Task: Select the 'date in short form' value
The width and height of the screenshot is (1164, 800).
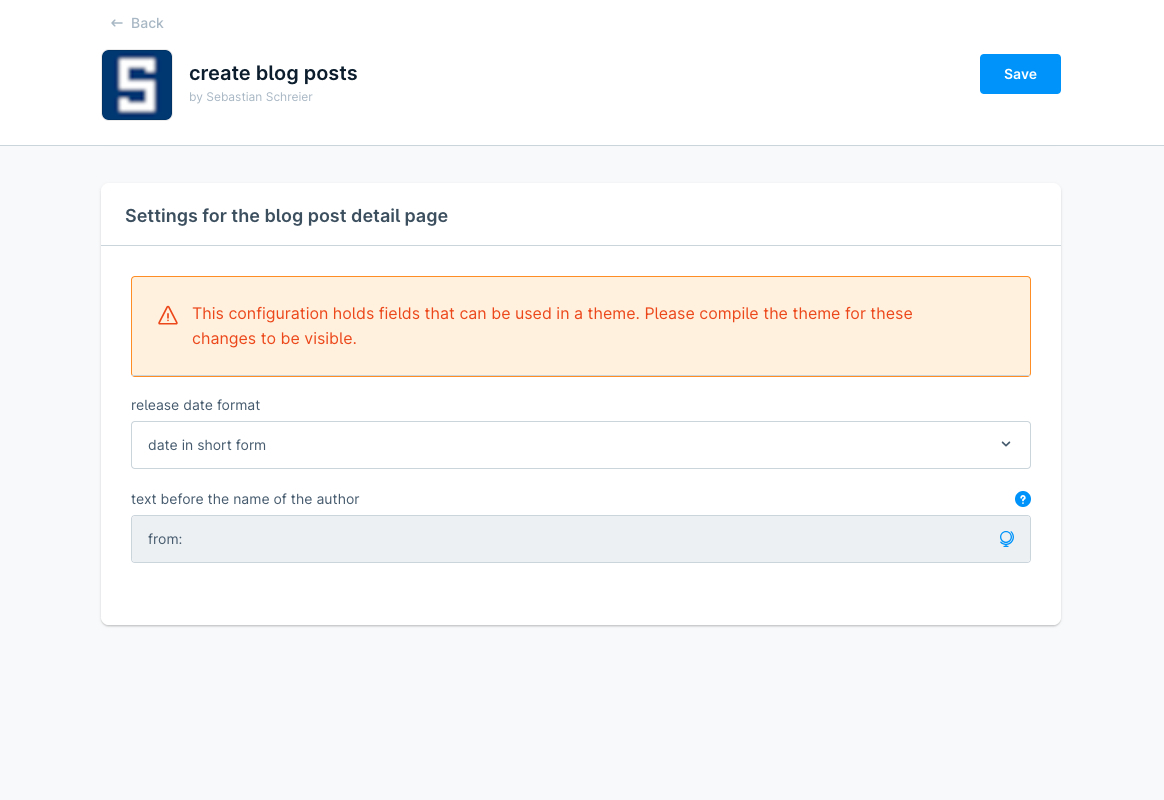Action: (x=207, y=445)
